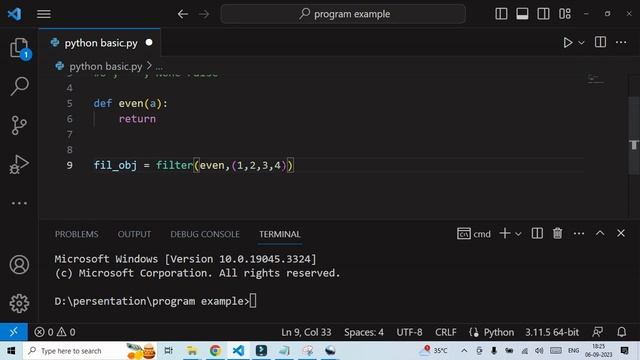
Task: Click the fil_obj variable on line 9
Action: 116,165
